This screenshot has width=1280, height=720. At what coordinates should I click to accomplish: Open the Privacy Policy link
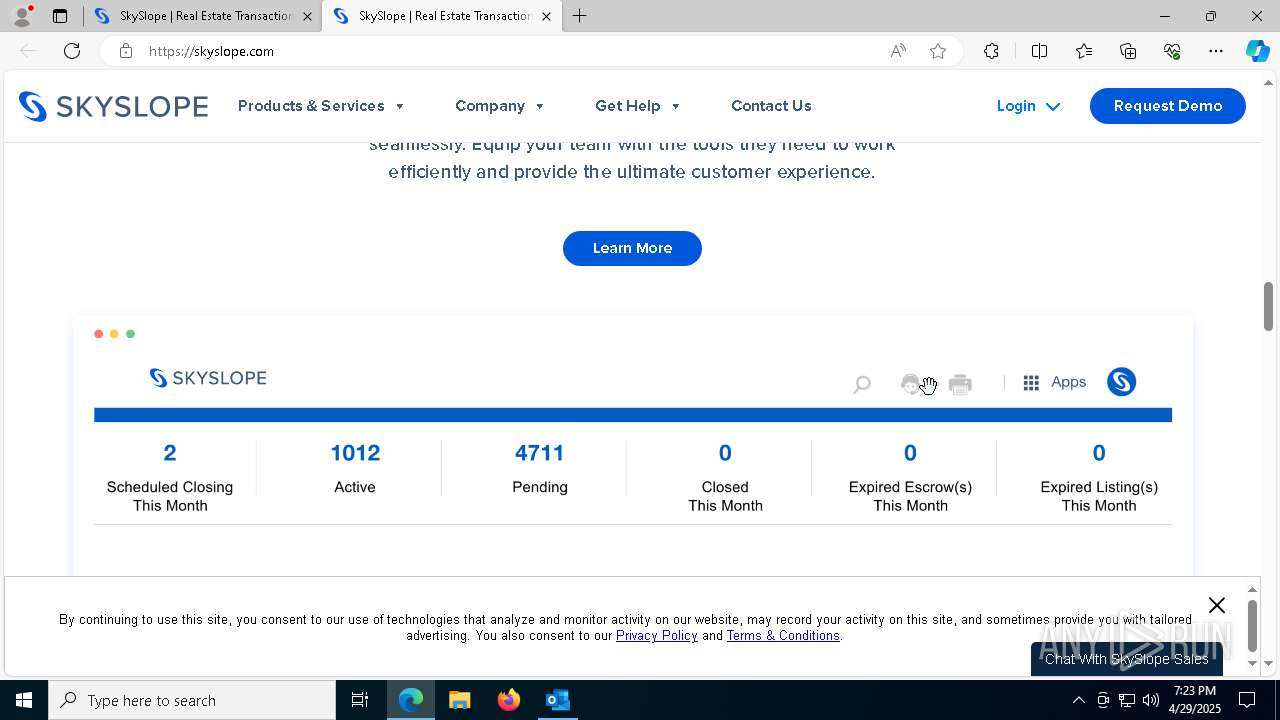[657, 636]
